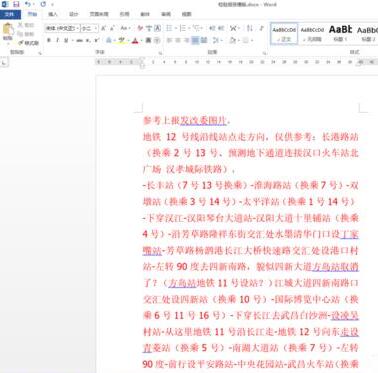
Task: Increase the paragraph indent
Action: 221,29
